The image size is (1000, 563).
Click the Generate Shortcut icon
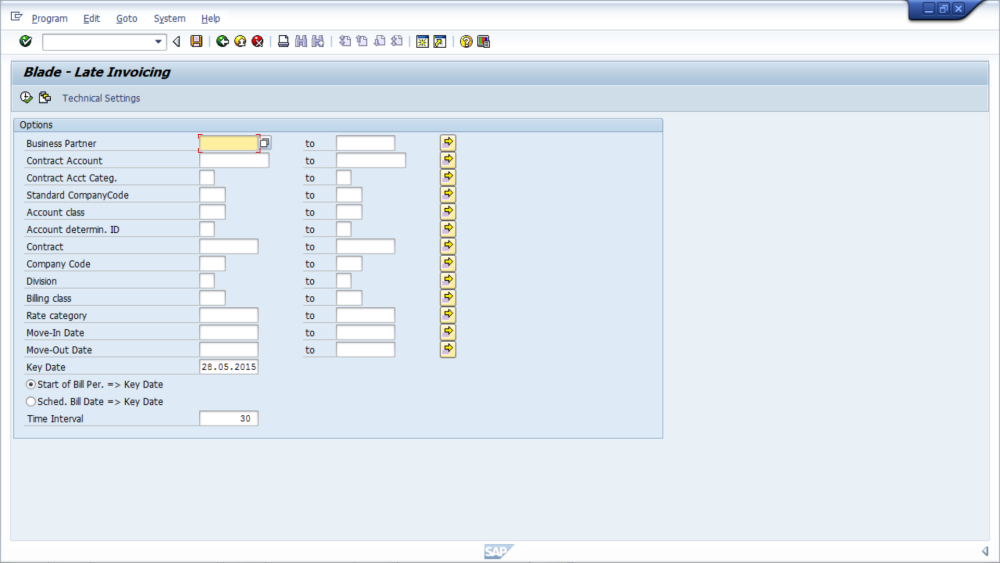pos(439,41)
